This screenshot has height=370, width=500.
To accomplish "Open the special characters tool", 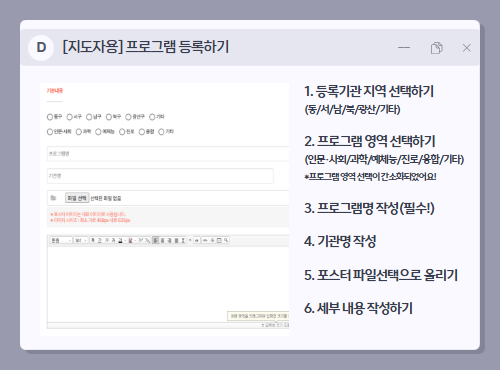I will (212, 240).
